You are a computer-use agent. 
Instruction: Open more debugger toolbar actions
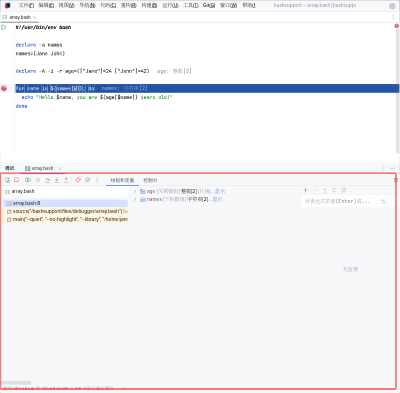pyautogui.click(x=97, y=180)
